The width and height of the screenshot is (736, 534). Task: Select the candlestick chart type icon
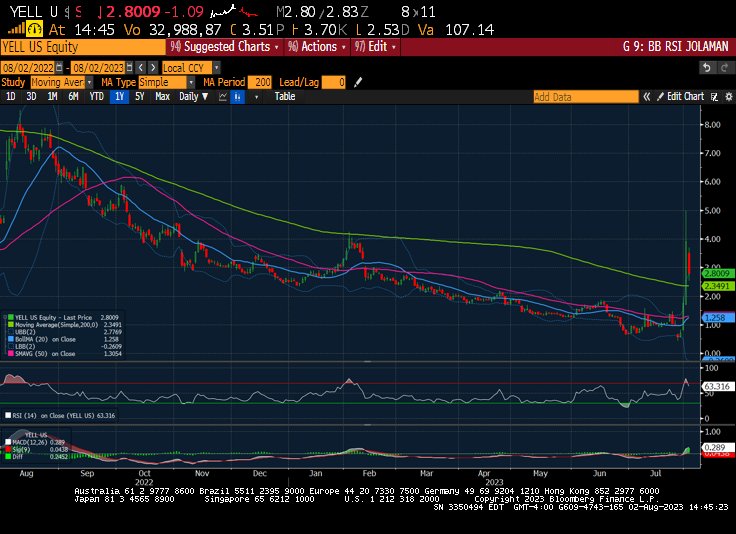click(x=238, y=97)
